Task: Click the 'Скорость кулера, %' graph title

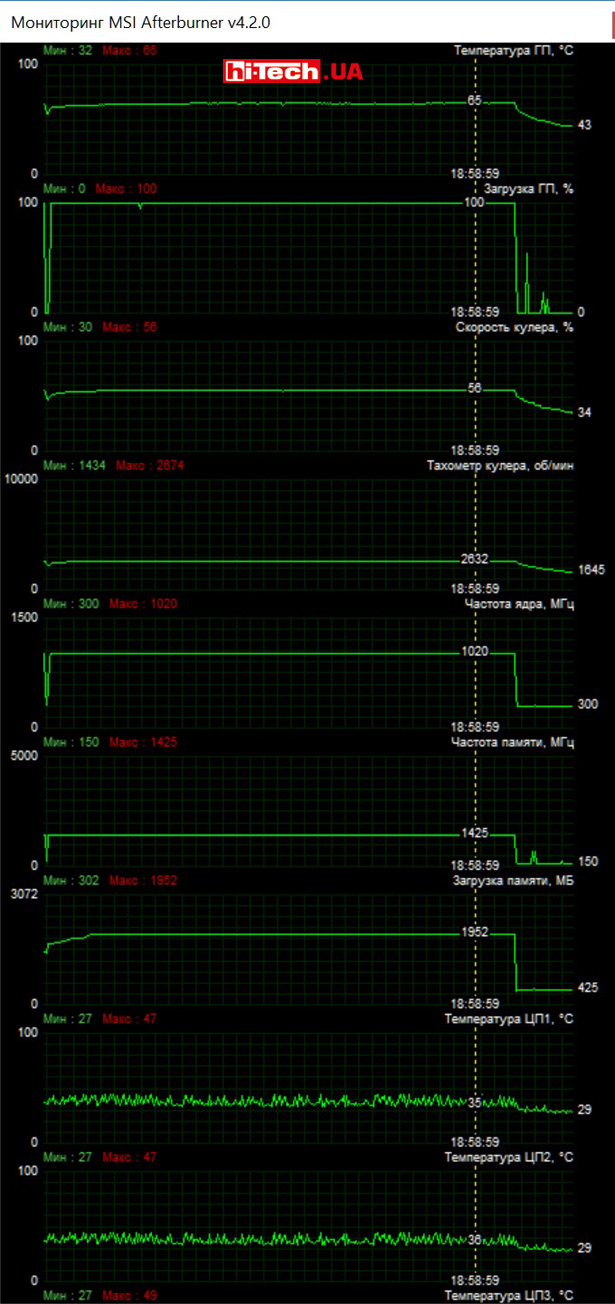Action: 514,327
